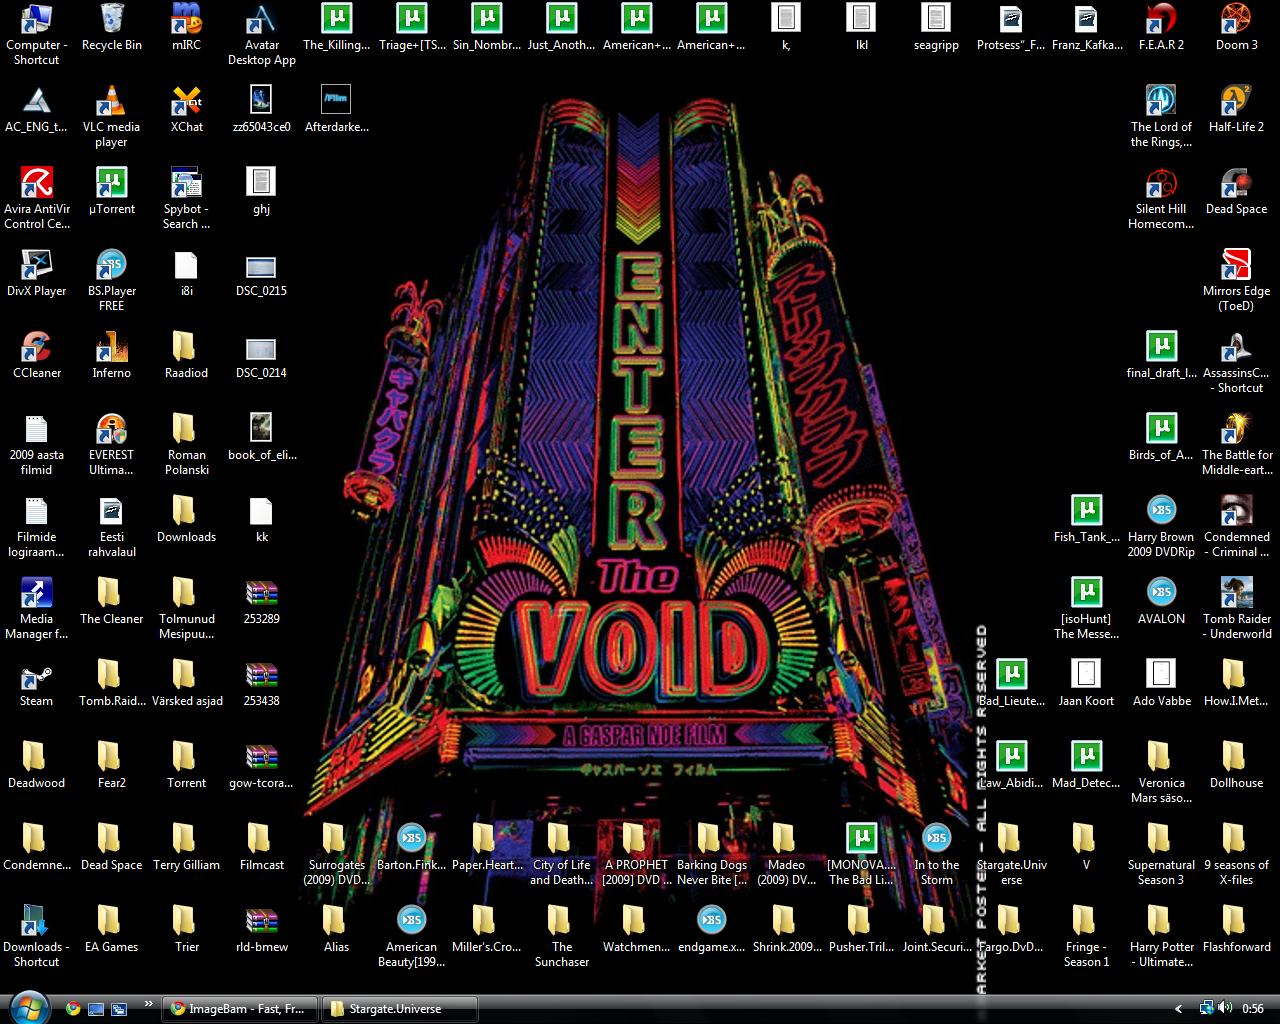Image resolution: width=1280 pixels, height=1024 pixels.
Task: Select the VLC media player icon
Action: tap(111, 117)
